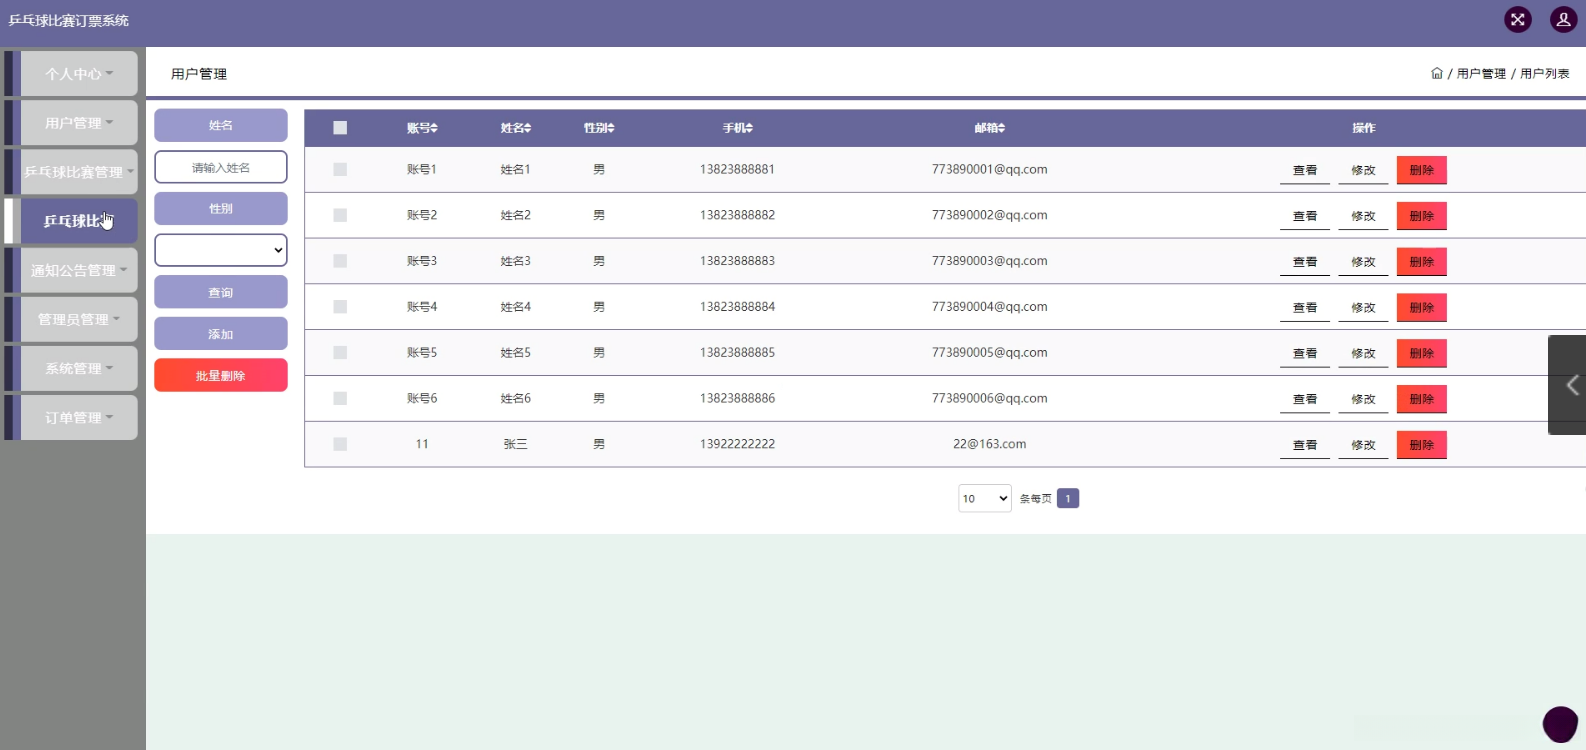Click the email cell 22@163.com
Viewport: 1586px width, 750px height.
pos(990,444)
